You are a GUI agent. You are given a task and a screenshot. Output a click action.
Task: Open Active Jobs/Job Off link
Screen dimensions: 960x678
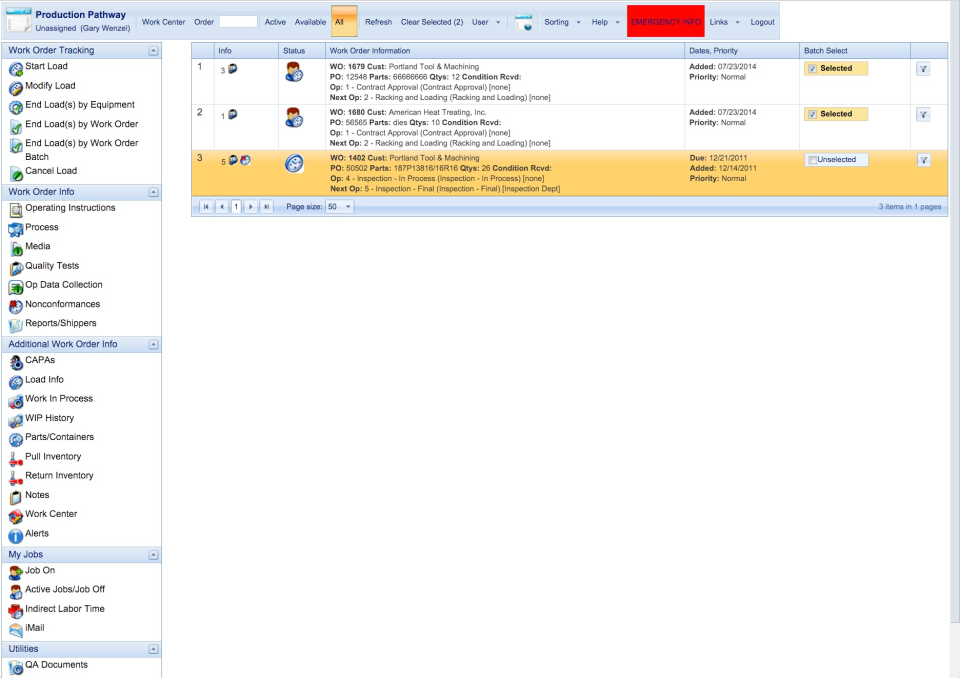[x=65, y=589]
